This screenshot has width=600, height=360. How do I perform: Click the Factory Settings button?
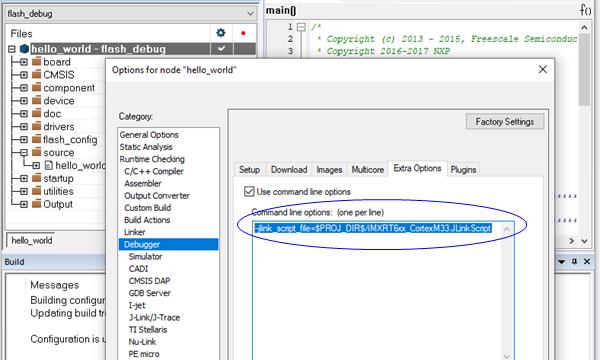505,122
